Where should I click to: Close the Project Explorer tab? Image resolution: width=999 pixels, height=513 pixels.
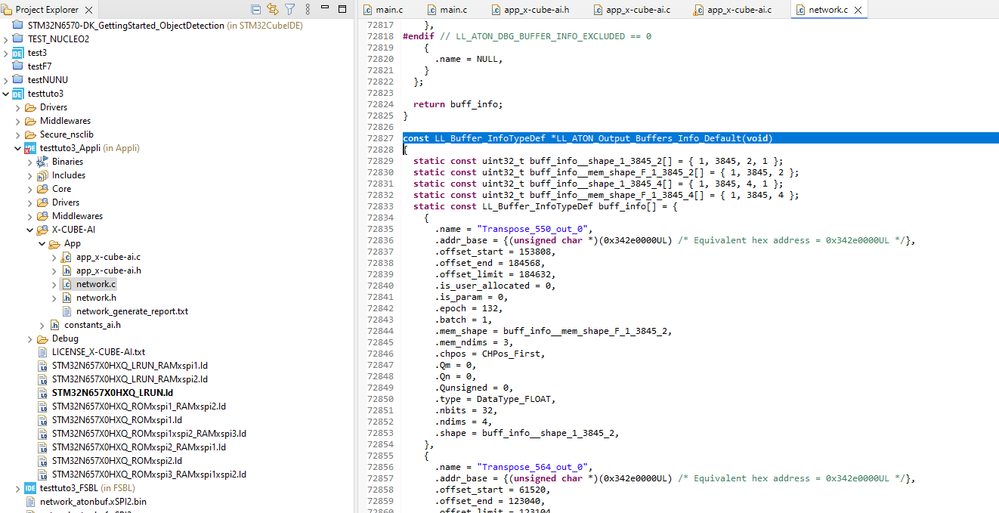(x=89, y=10)
